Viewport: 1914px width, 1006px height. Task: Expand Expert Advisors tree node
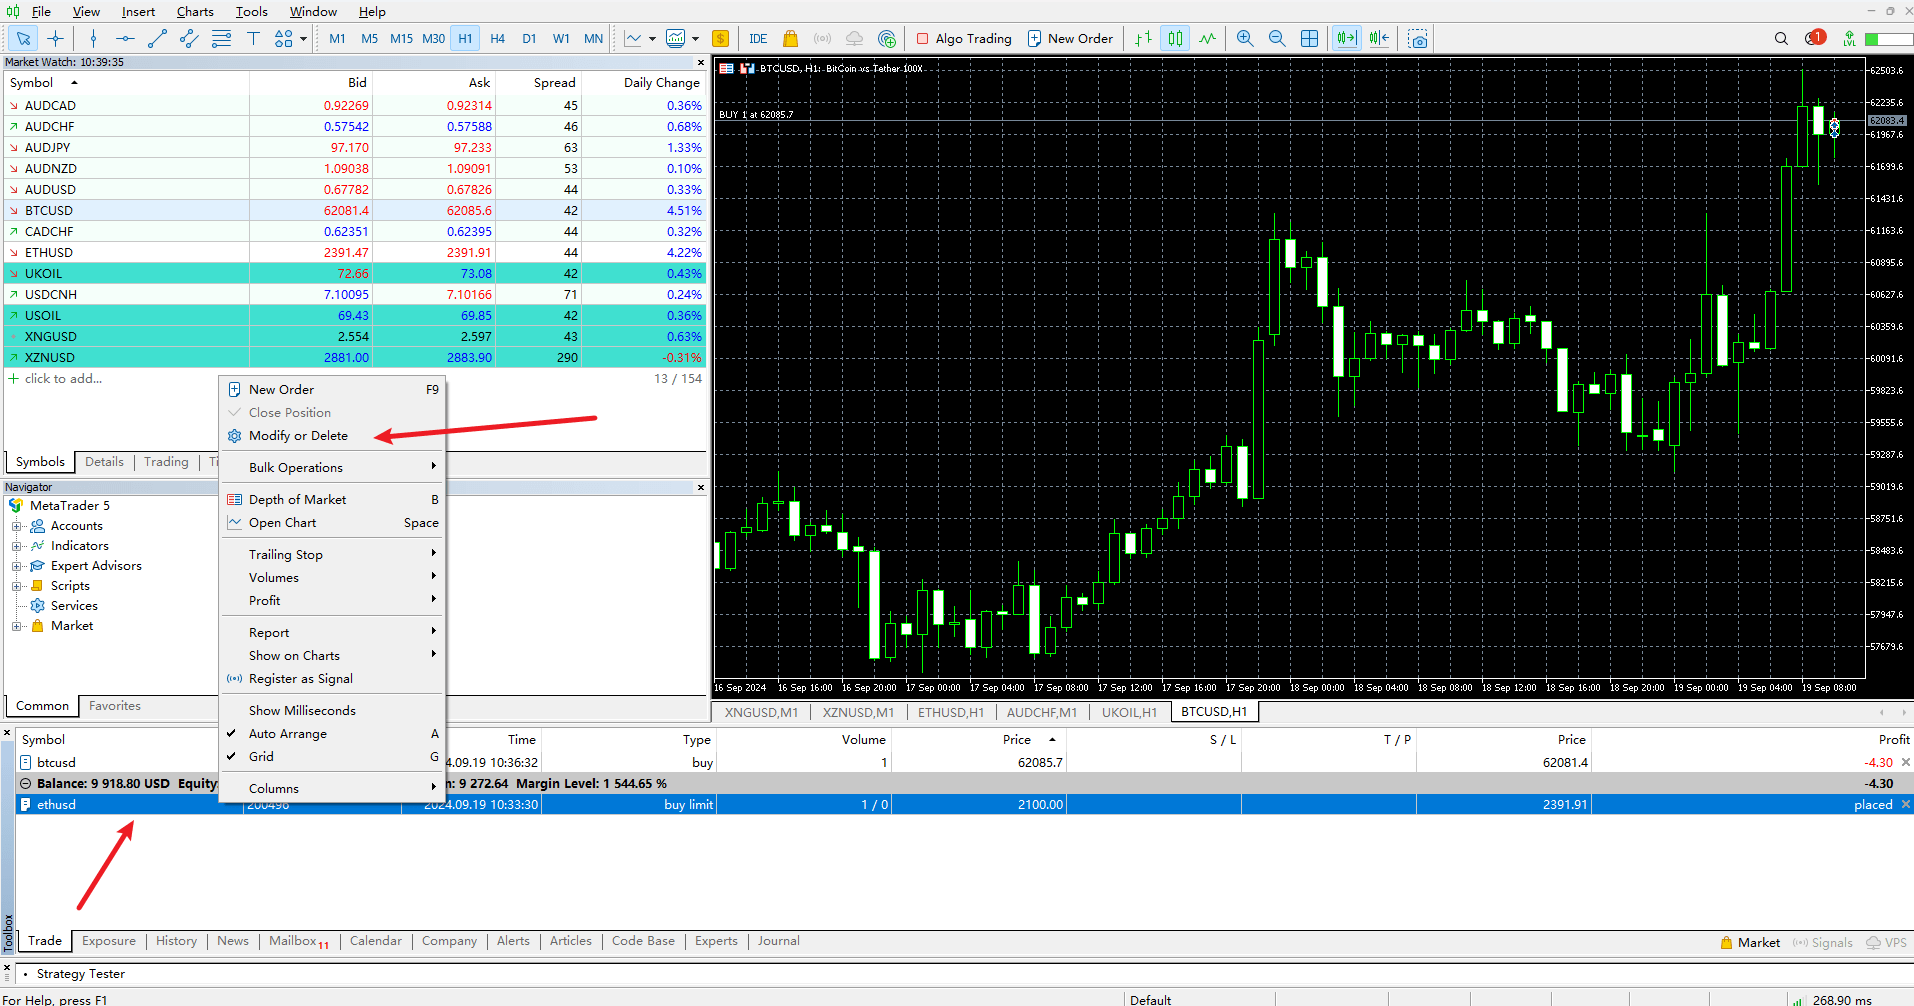point(16,566)
